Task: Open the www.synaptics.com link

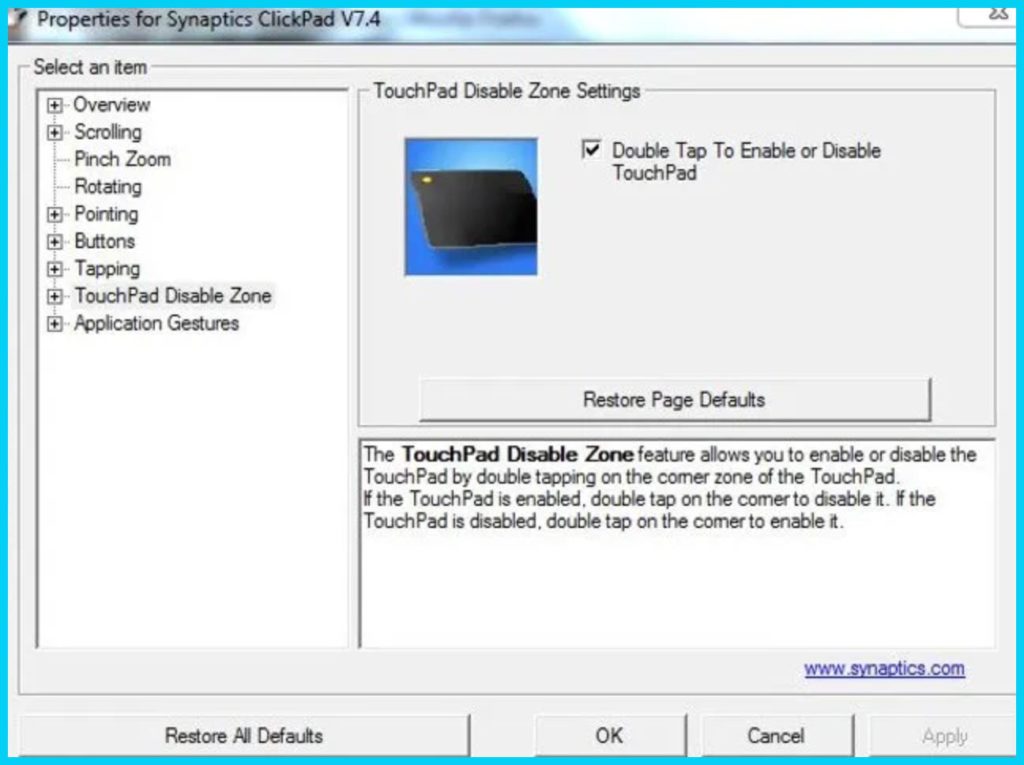Action: click(x=884, y=668)
